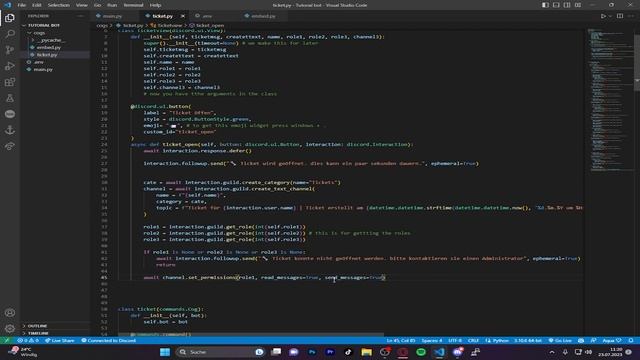Open the Run and Debug view

tap(10, 66)
